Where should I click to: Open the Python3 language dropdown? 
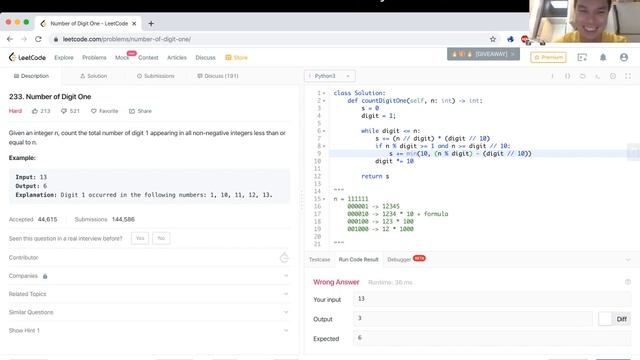click(x=330, y=76)
